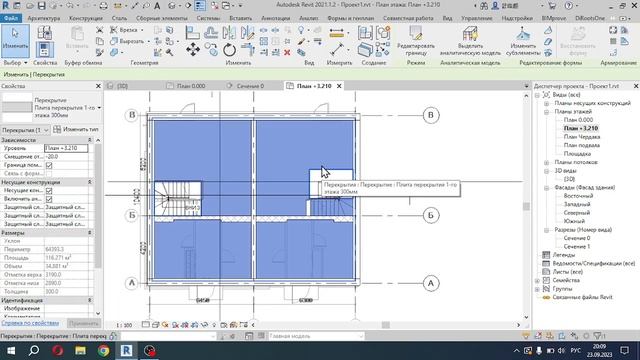The image size is (640, 360).
Task: Click the red X delete tool
Action: (287, 52)
